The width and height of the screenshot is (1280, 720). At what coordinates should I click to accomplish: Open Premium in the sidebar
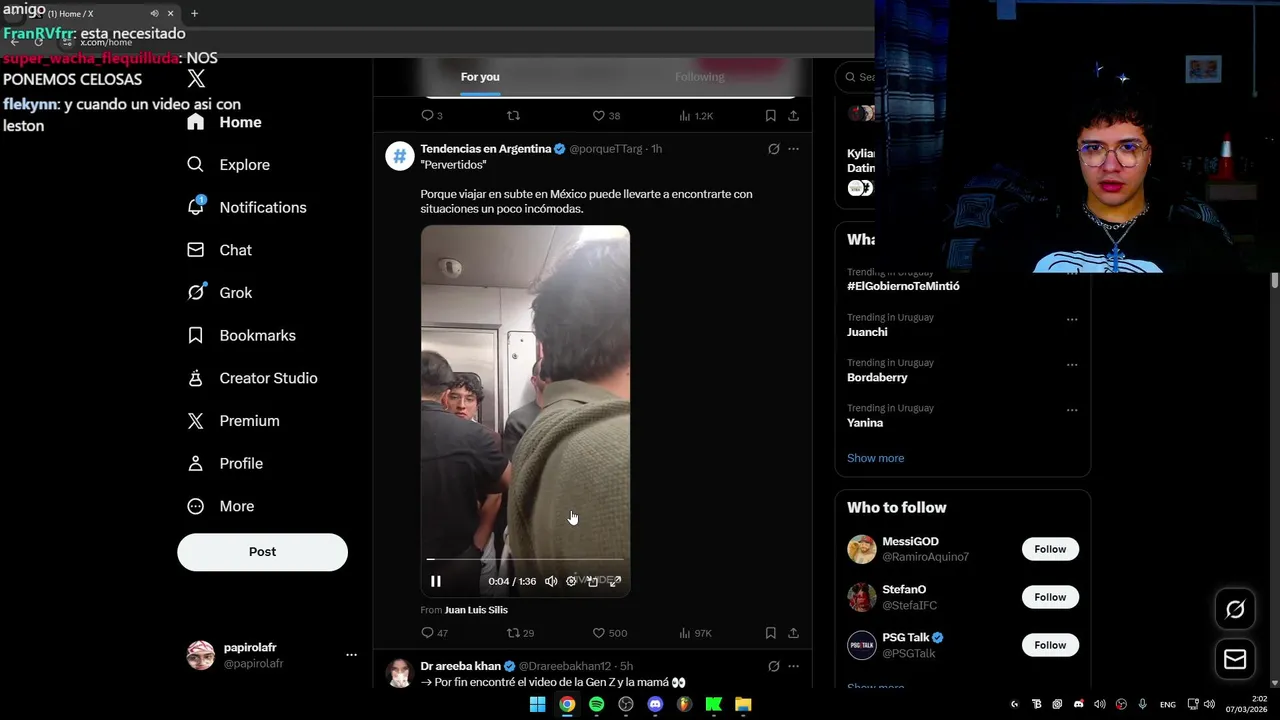click(x=234, y=421)
